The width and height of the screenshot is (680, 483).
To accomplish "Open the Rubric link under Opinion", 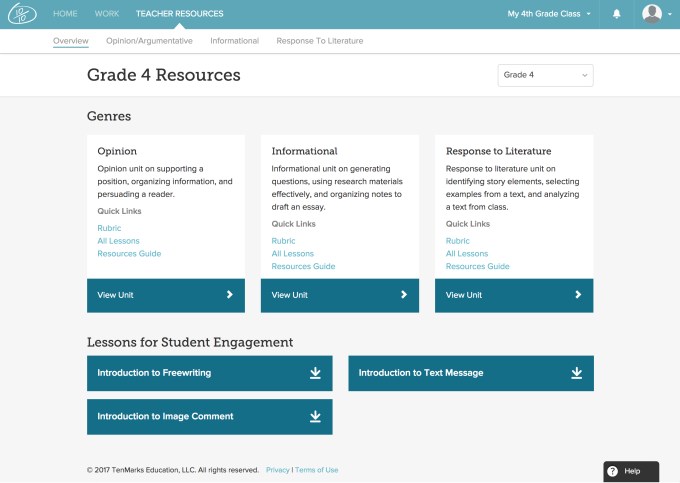I will (109, 229).
